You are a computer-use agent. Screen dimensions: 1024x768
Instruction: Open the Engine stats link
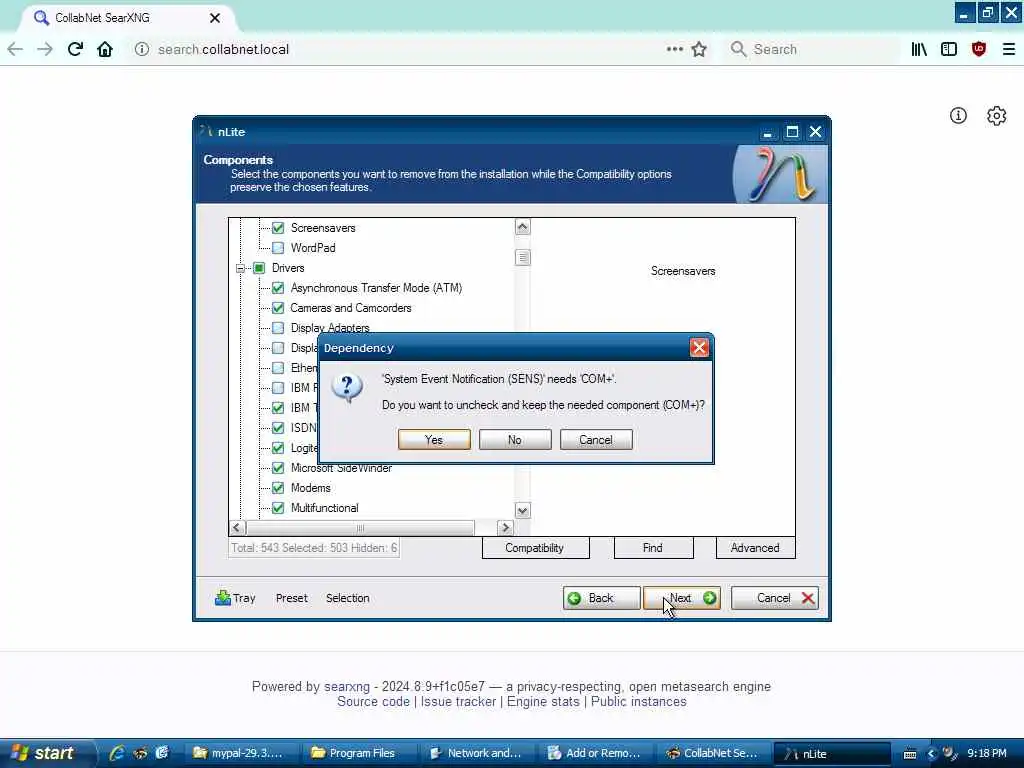(543, 701)
